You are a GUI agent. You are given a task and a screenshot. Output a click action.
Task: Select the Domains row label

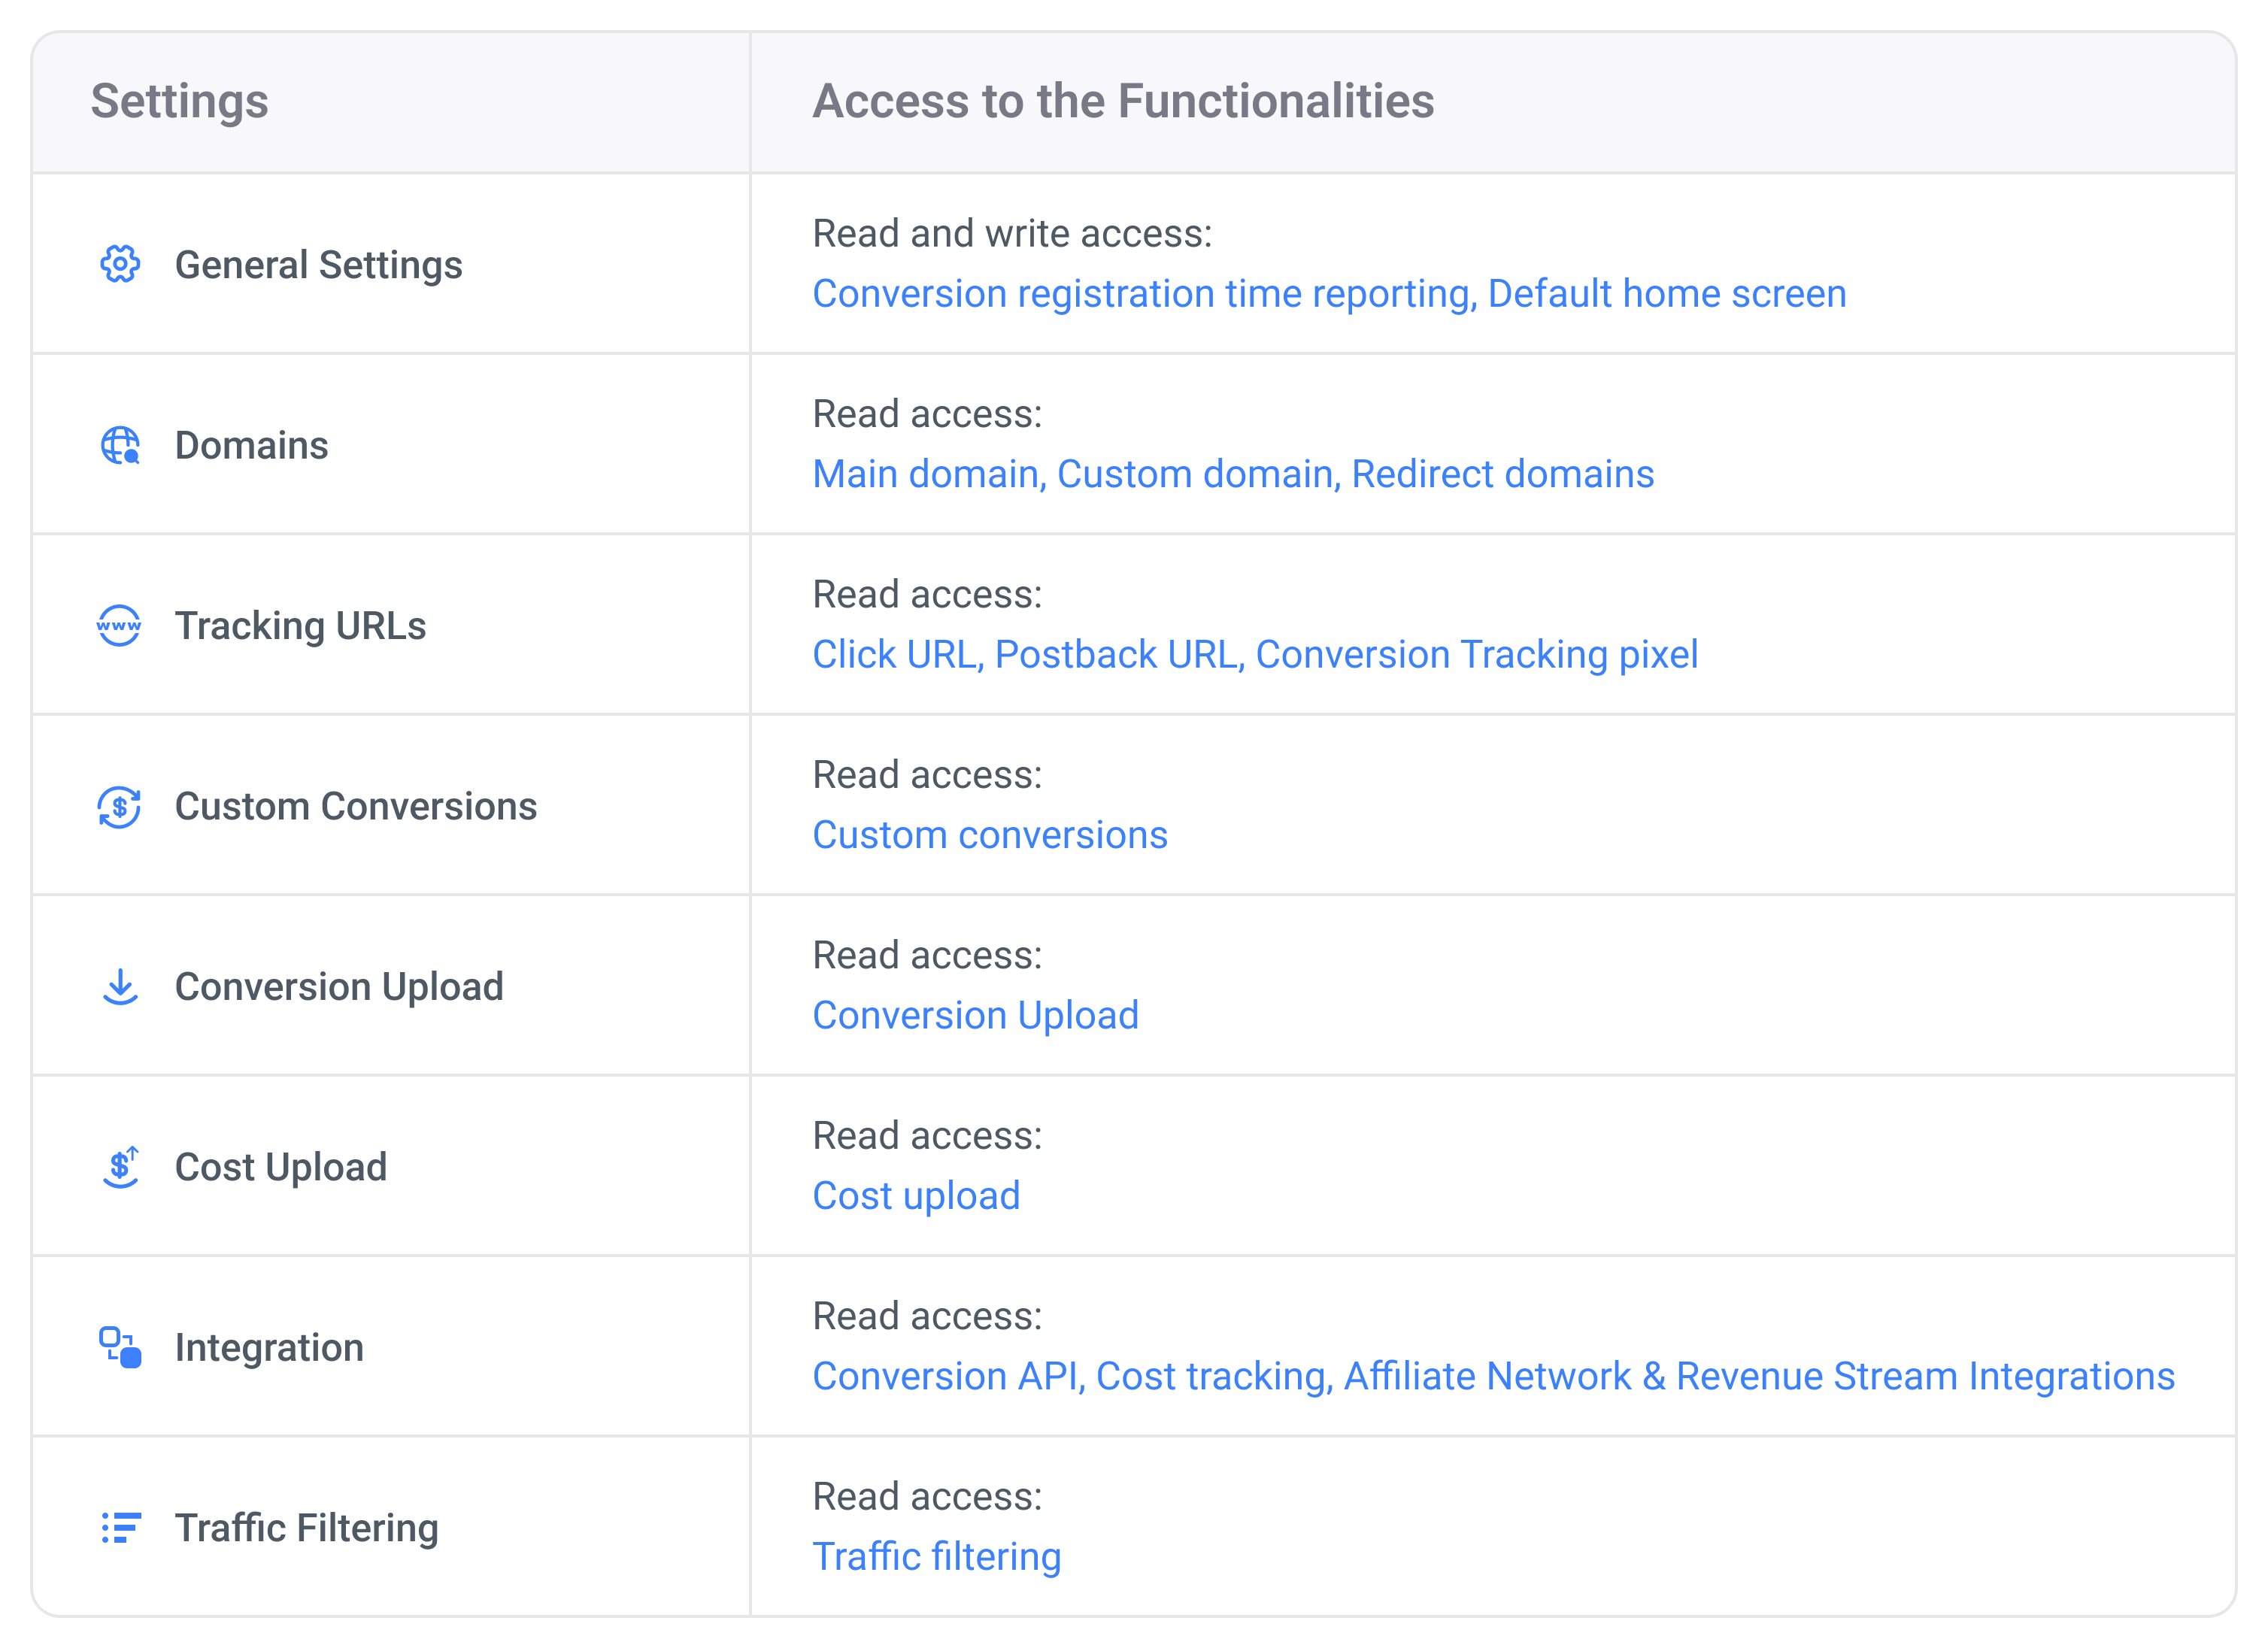tap(251, 445)
